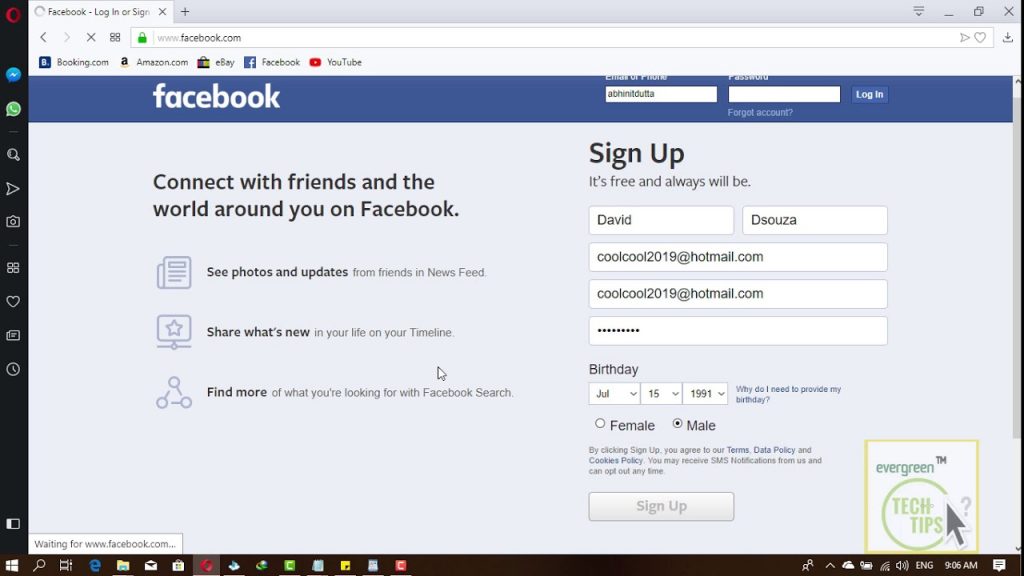Open ENG language indicator in system tray
This screenshot has height=576, width=1024.
(924, 566)
